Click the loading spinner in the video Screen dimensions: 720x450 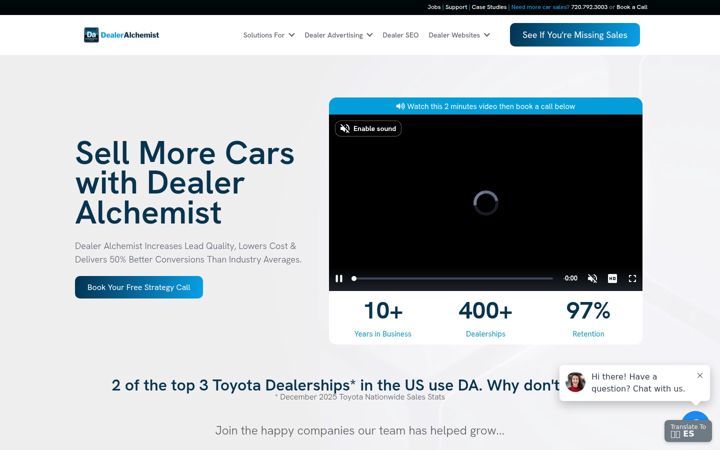[x=485, y=202]
